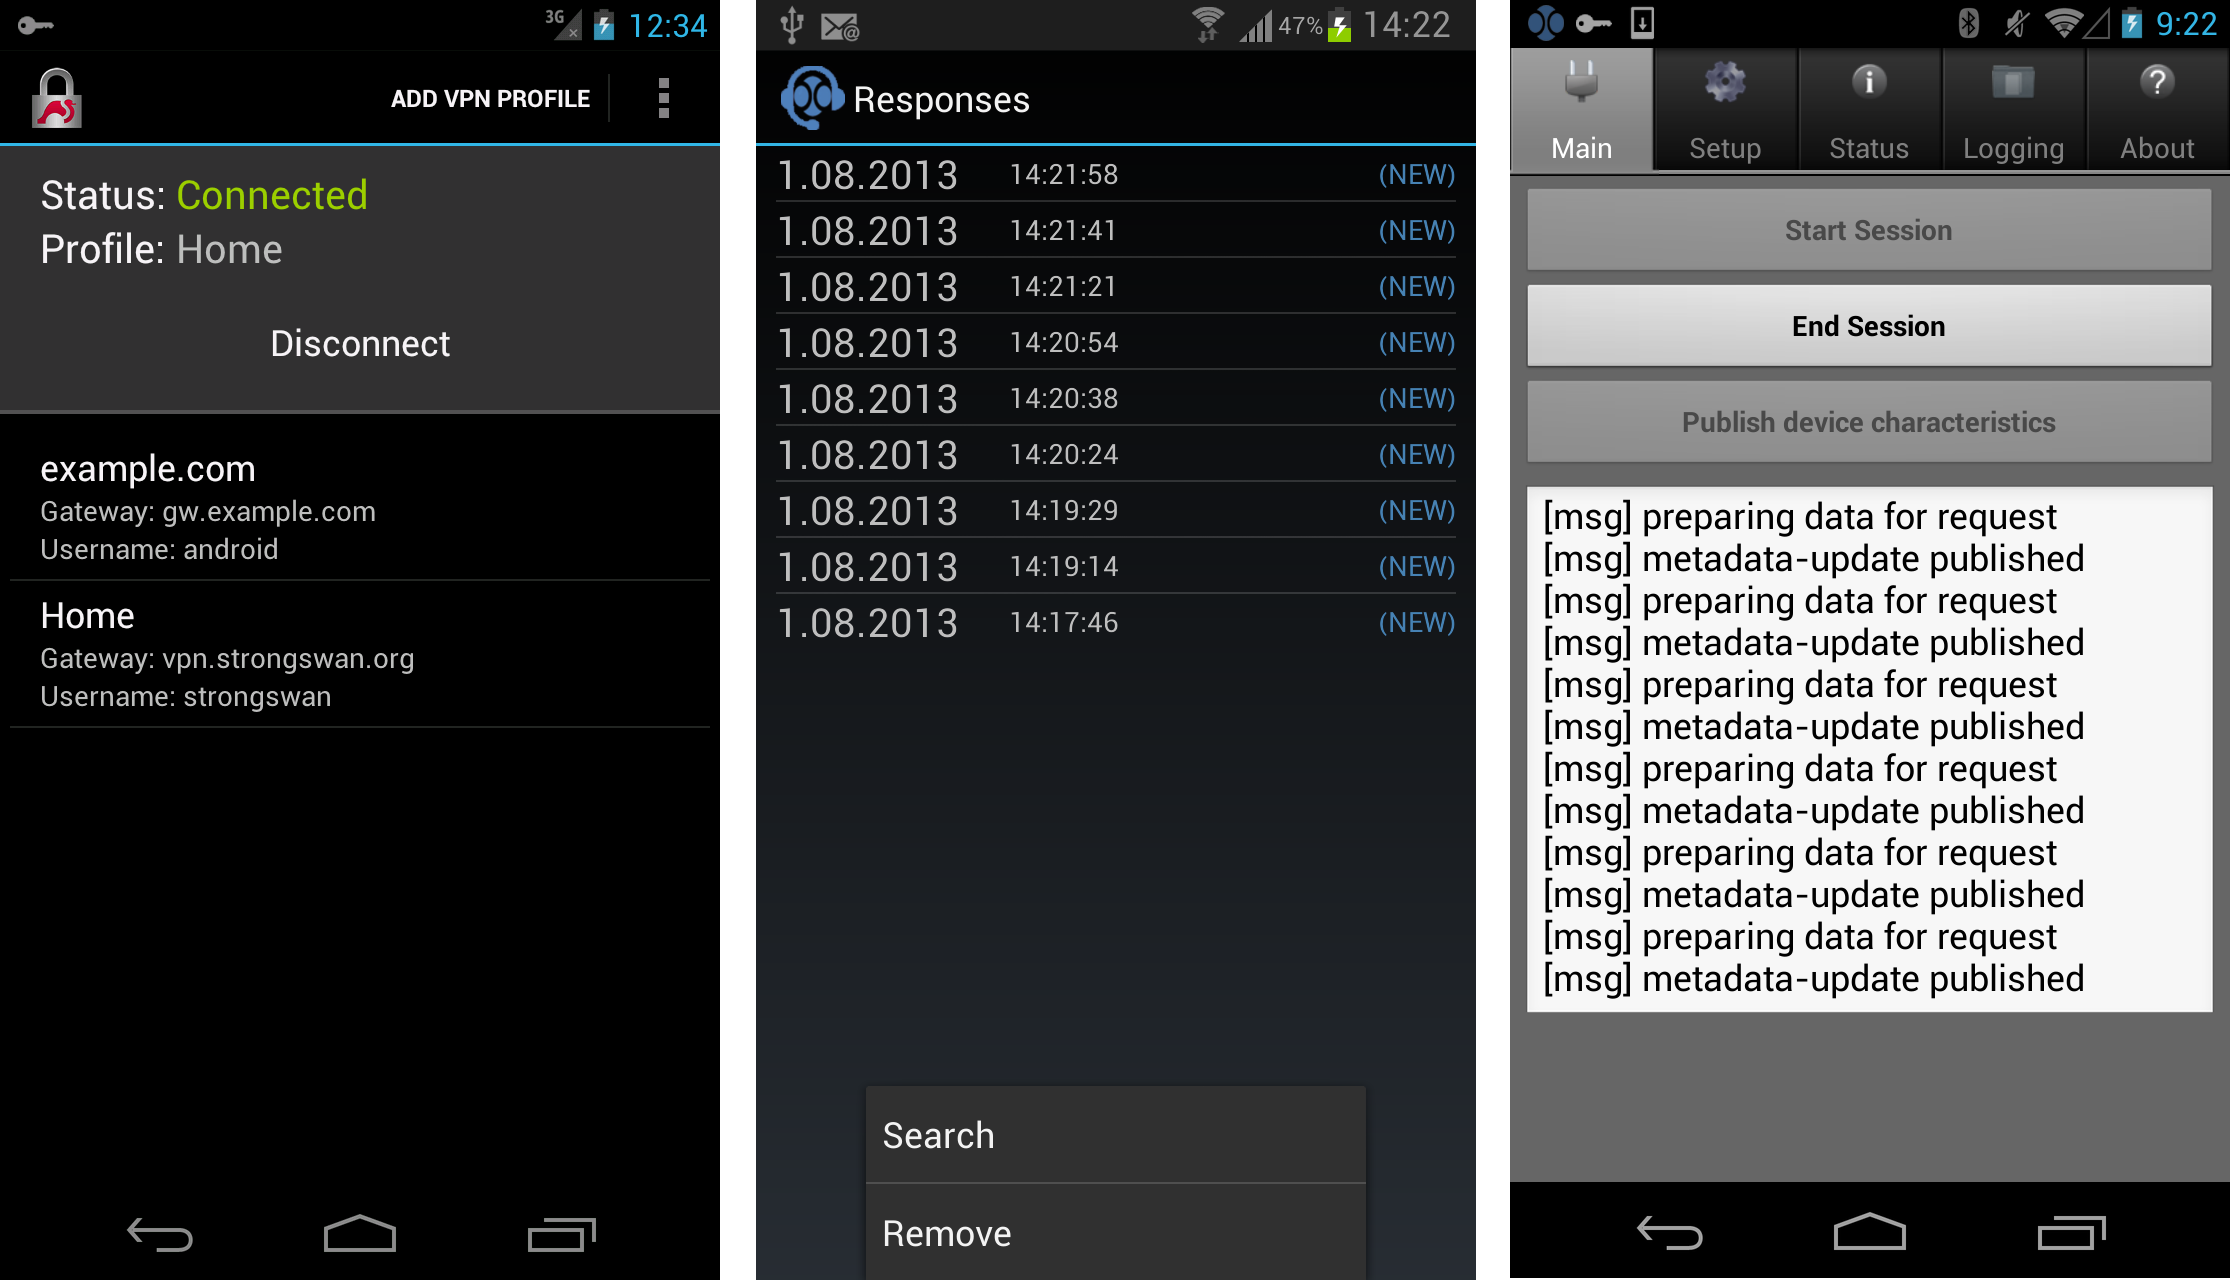
Task: Click the newest response entry 14:21:58
Action: click(1113, 173)
